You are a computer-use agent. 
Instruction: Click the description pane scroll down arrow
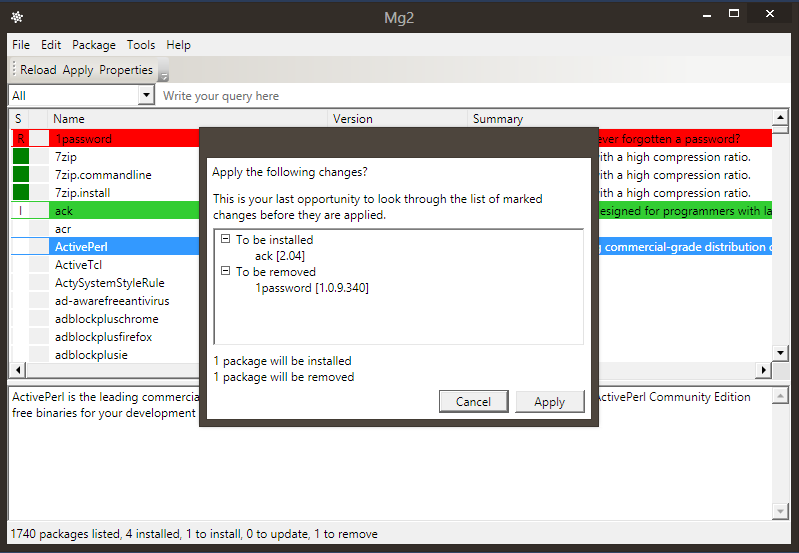780,511
